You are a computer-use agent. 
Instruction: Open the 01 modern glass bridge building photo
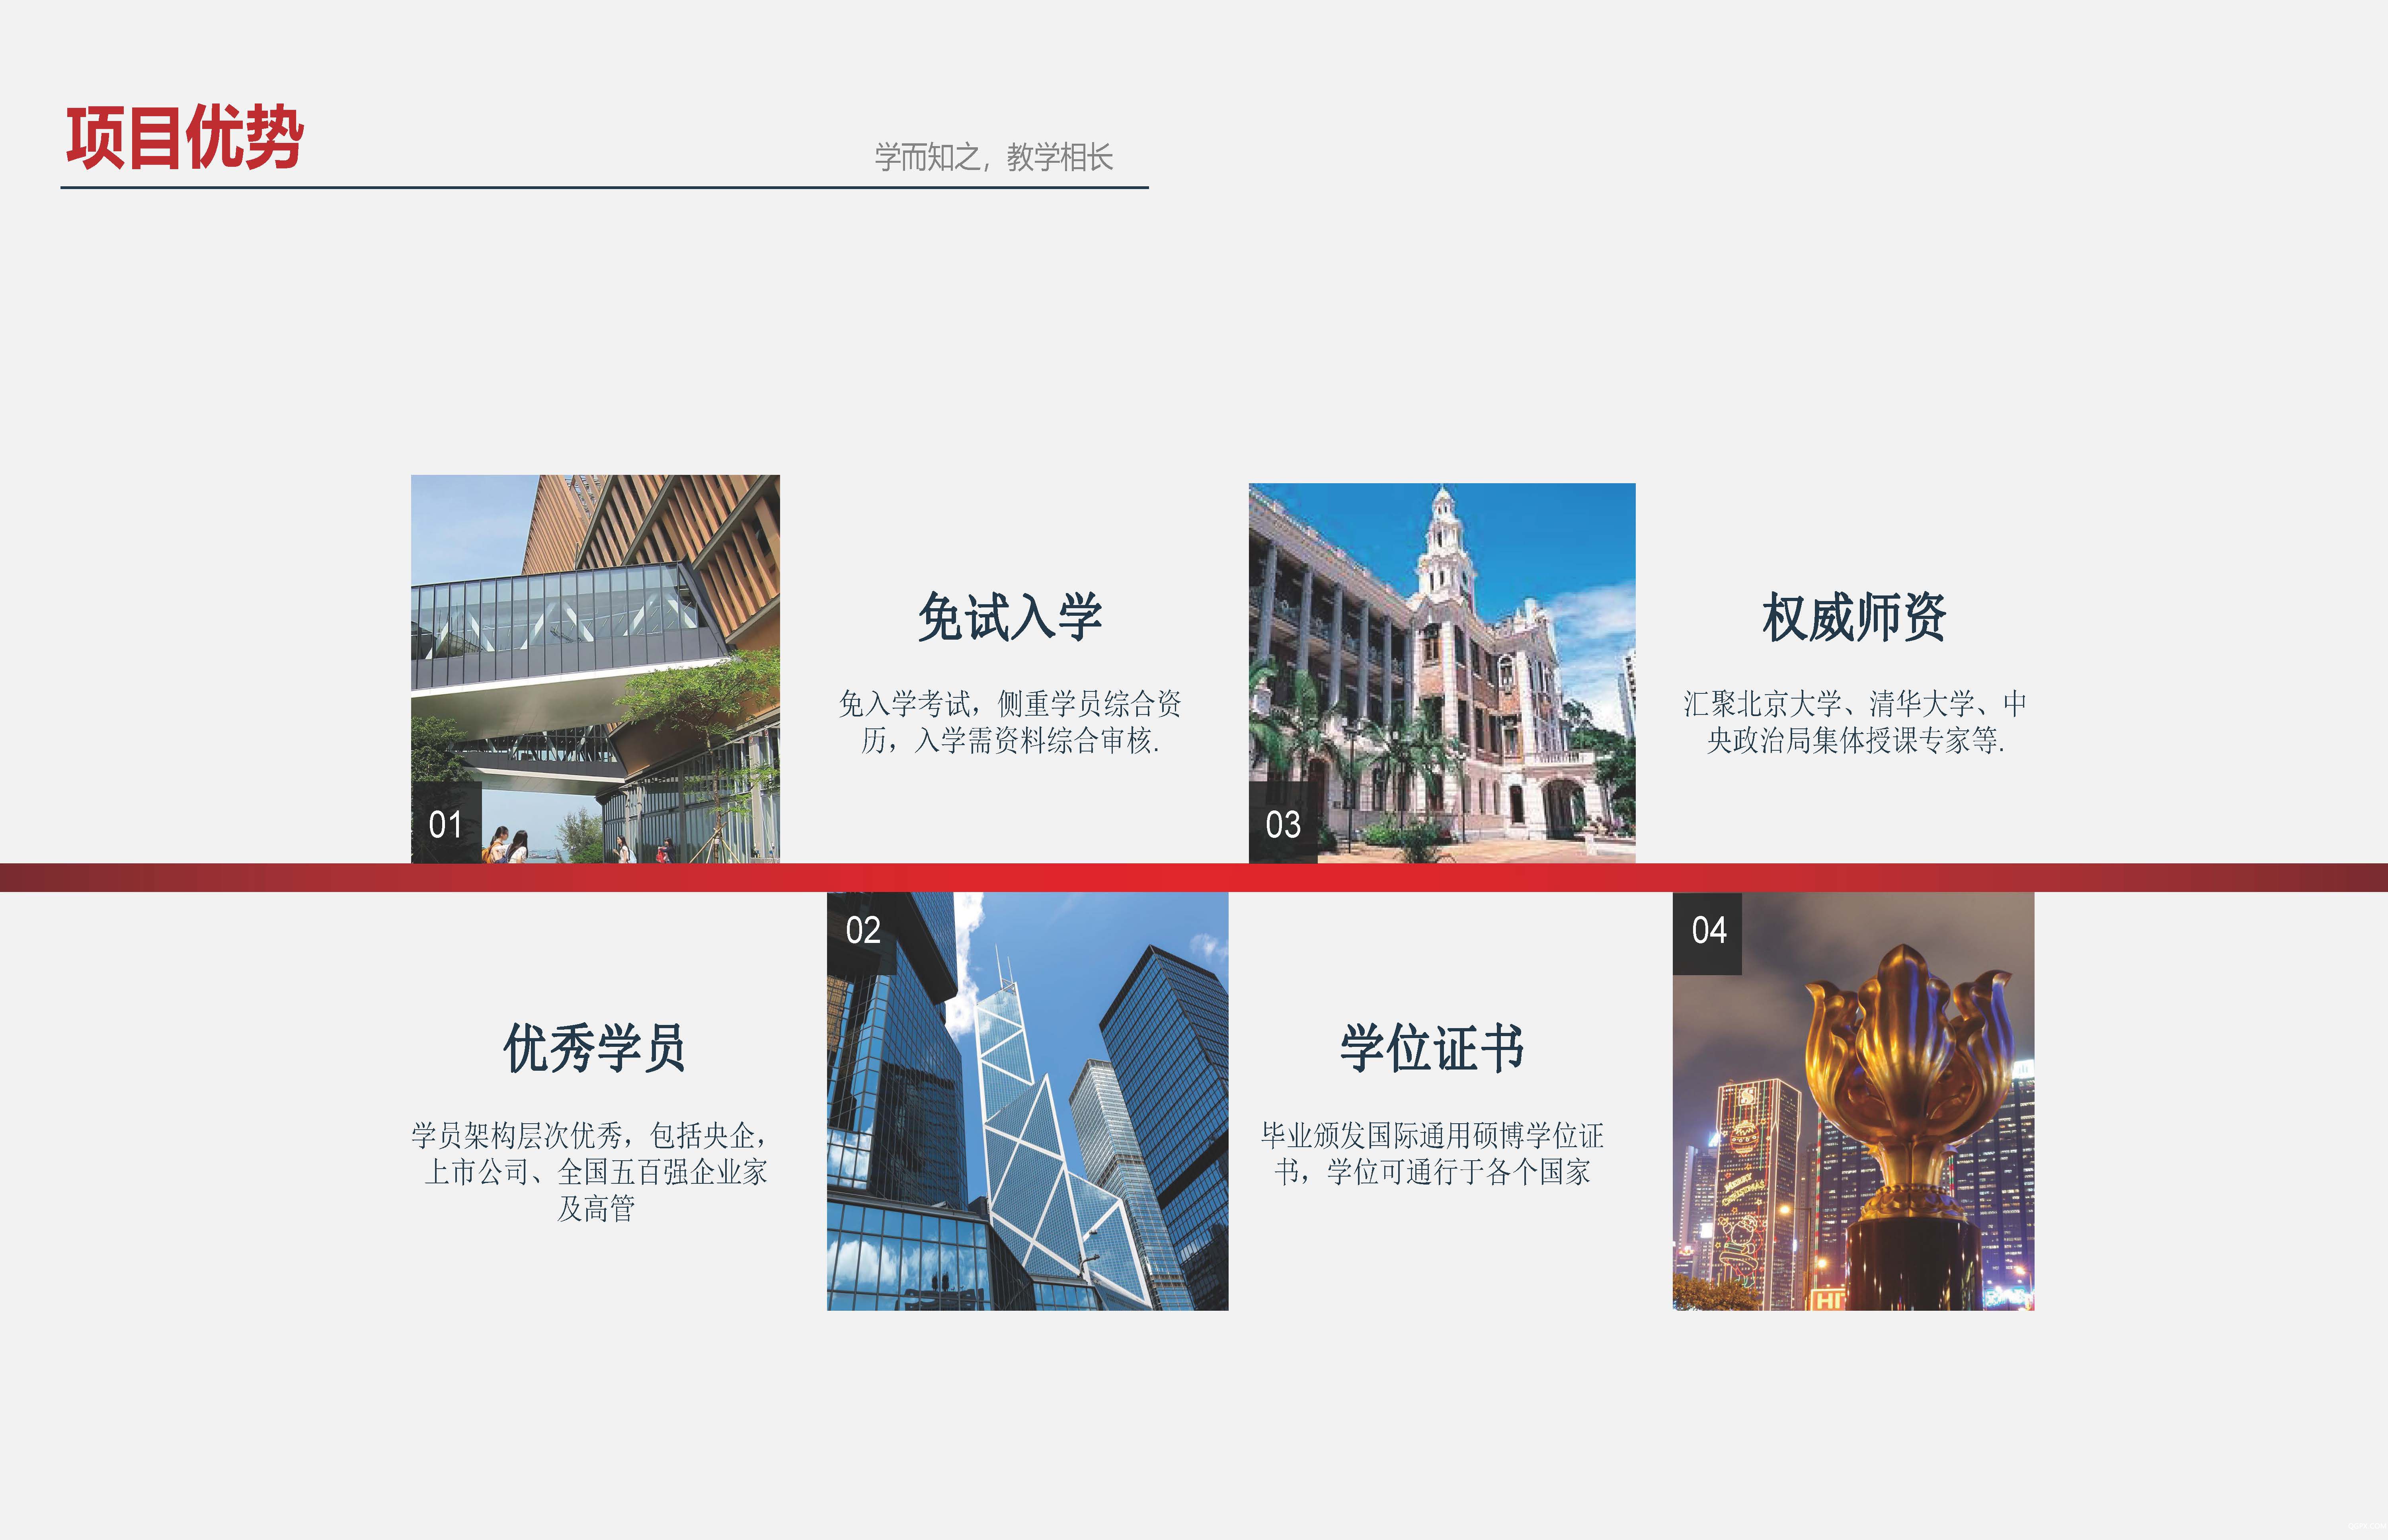595,669
